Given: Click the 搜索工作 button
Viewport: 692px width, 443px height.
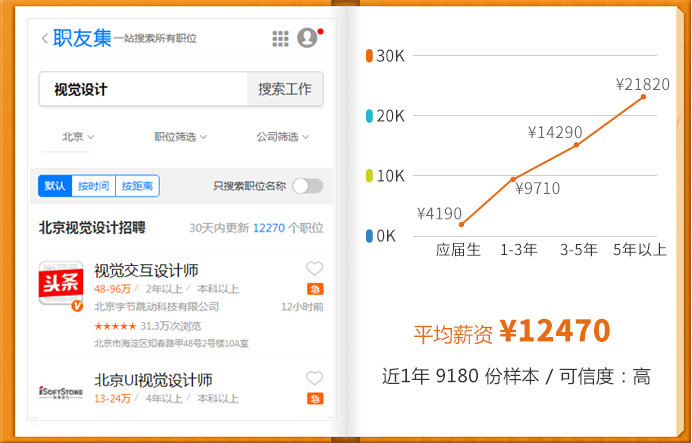Looking at the screenshot, I should 285,89.
